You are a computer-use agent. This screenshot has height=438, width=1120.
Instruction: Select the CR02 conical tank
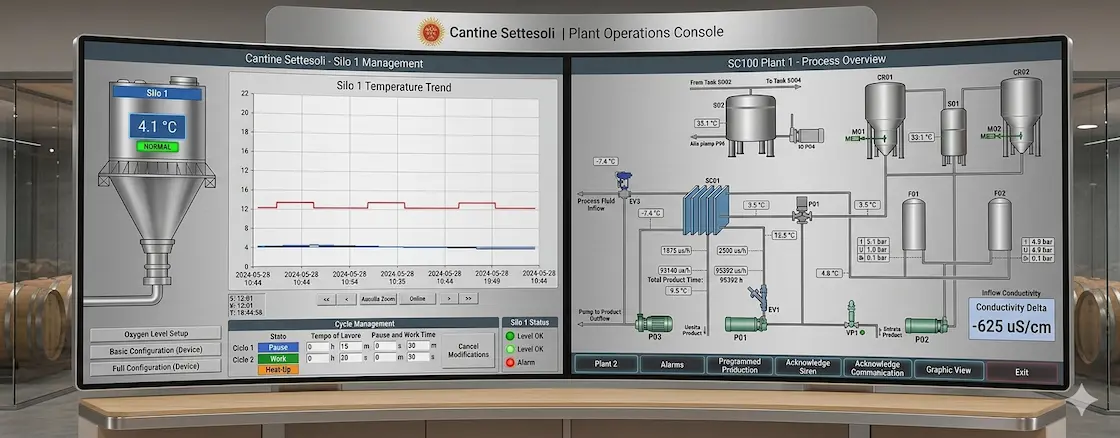pos(1020,114)
